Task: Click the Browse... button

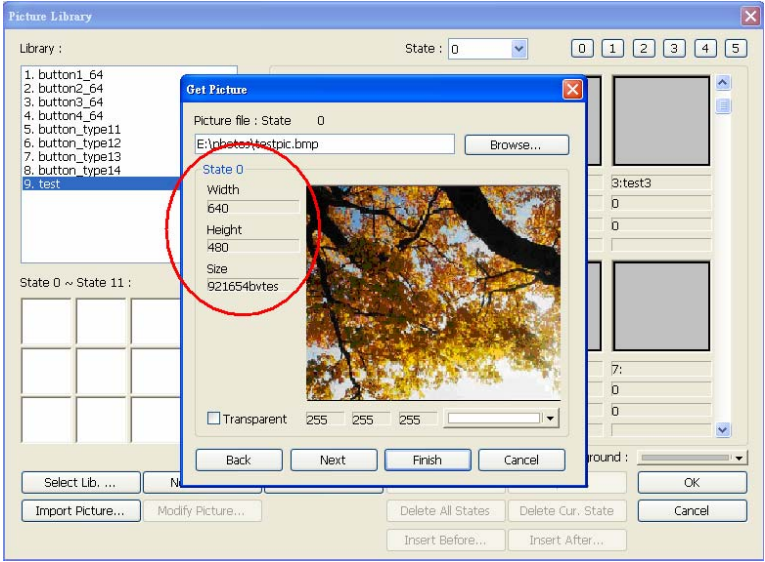Action: (x=517, y=145)
